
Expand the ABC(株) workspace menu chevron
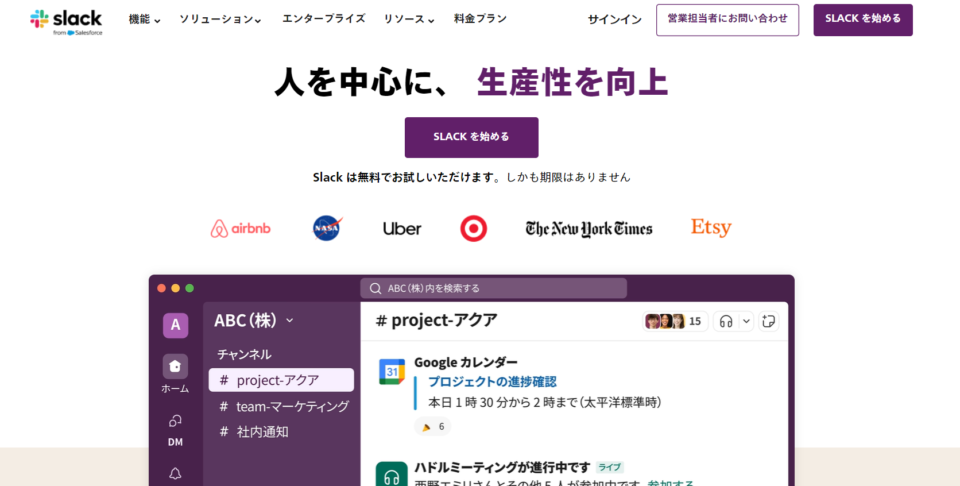(290, 321)
